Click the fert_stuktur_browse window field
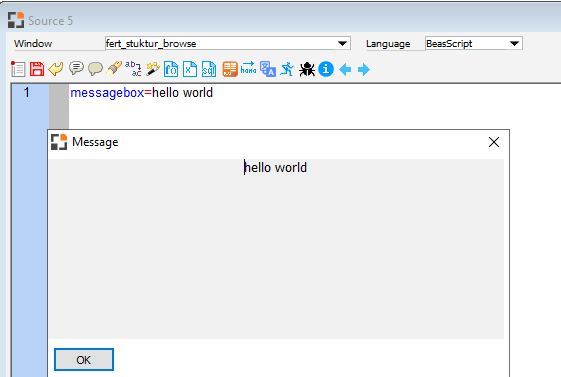 228,43
